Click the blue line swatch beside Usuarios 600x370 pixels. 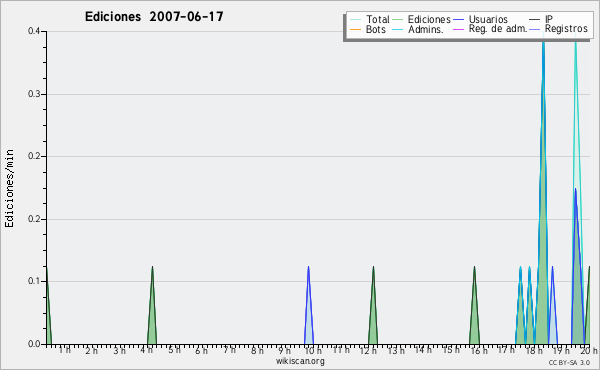coord(458,20)
